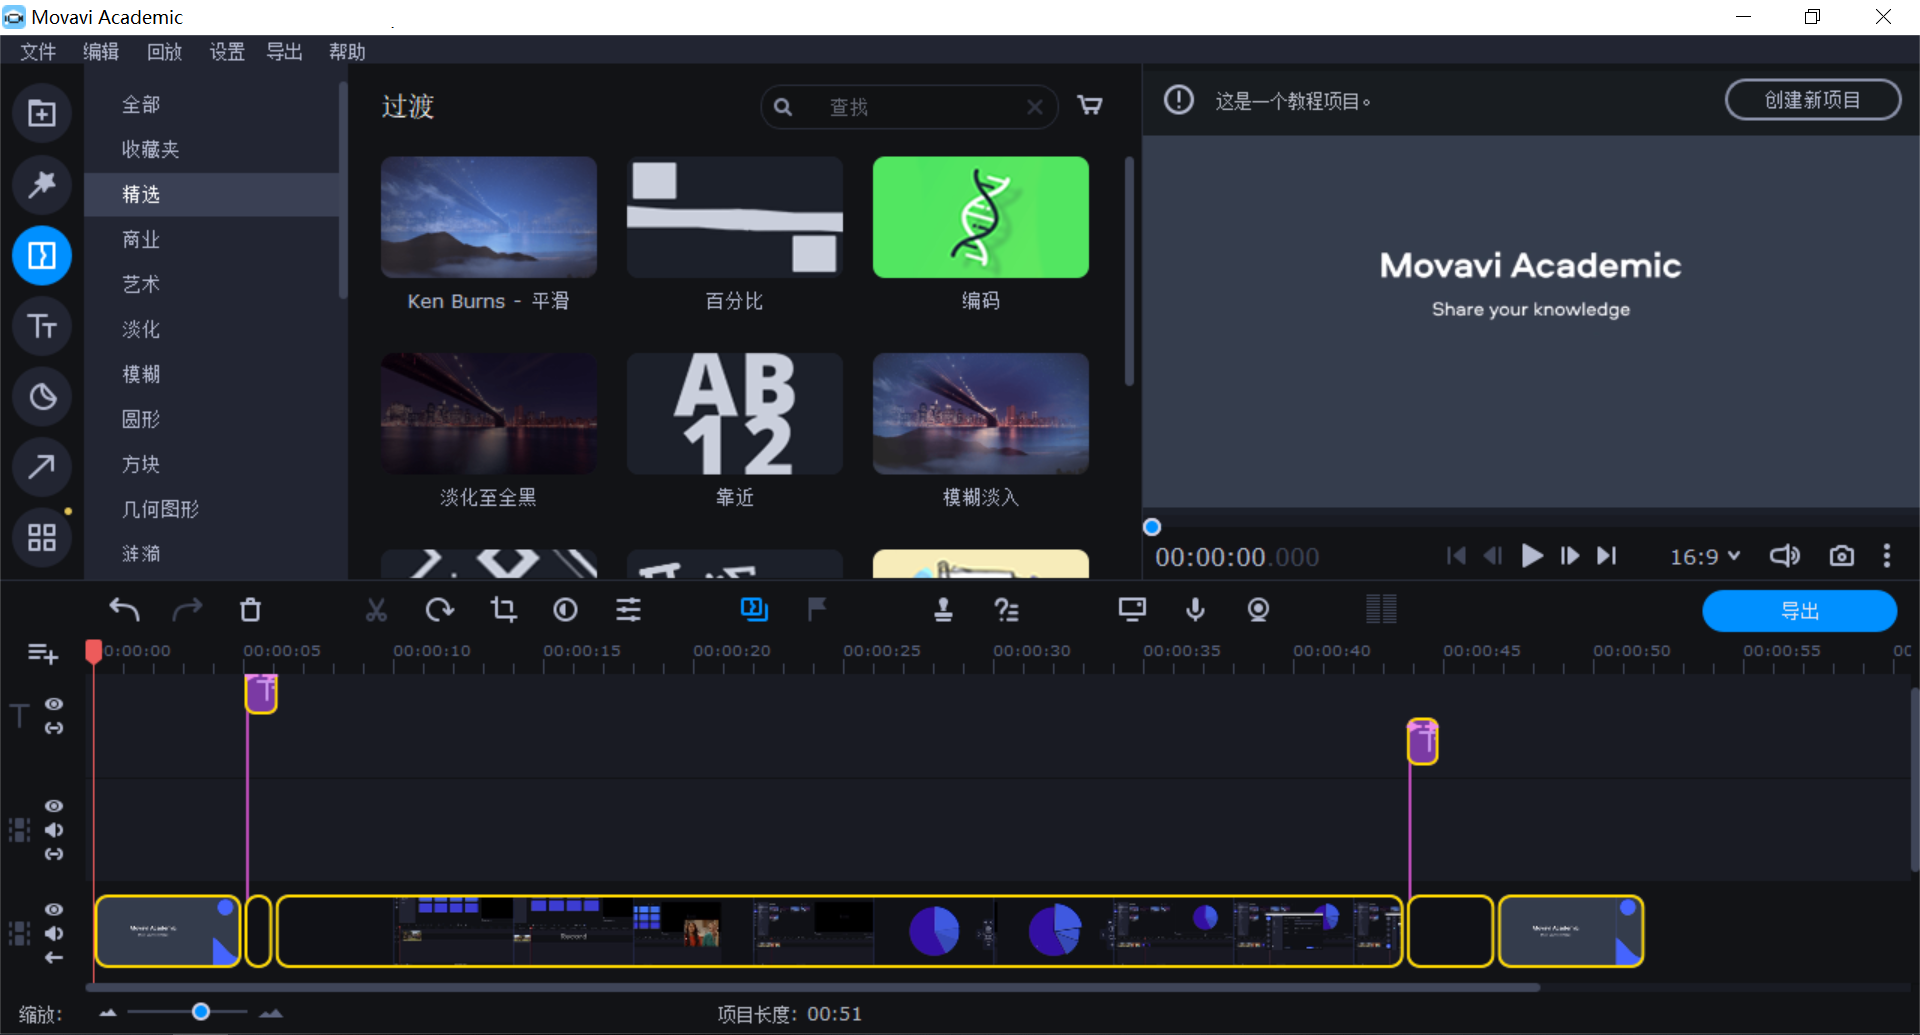Open the filters magic wand panel
The width and height of the screenshot is (1920, 1035).
point(42,184)
